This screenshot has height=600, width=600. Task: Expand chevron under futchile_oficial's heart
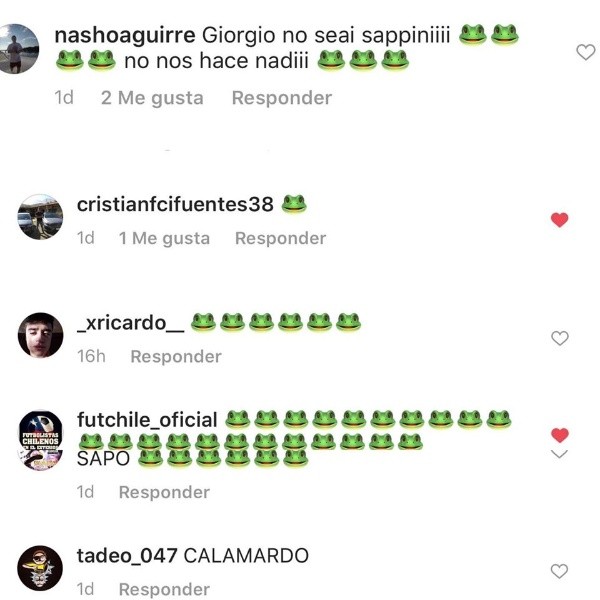[559, 454]
